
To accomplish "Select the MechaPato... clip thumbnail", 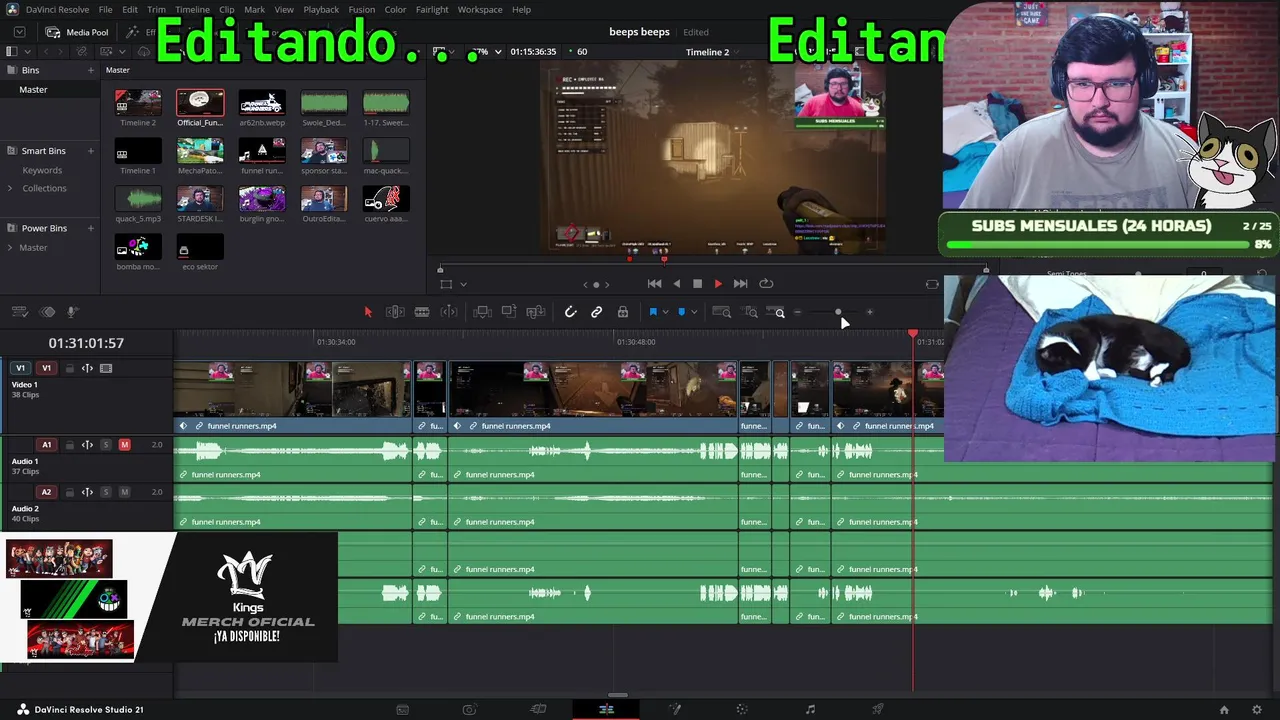I will tap(200, 150).
